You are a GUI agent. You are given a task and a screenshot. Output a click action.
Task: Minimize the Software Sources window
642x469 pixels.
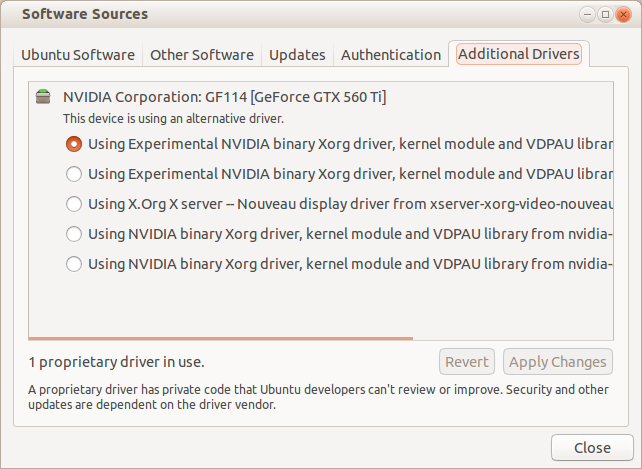pos(587,15)
